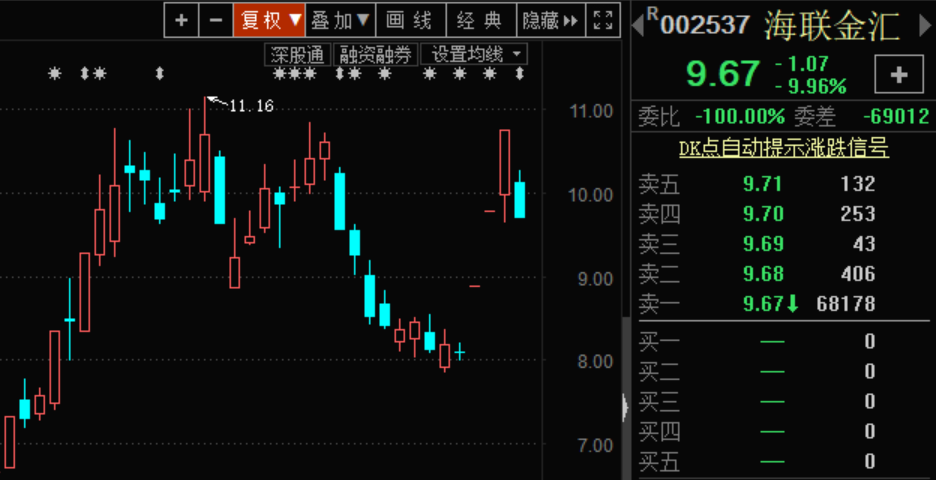The height and width of the screenshot is (480, 936).
Task: Click the 买一 bid row label
Action: click(658, 342)
